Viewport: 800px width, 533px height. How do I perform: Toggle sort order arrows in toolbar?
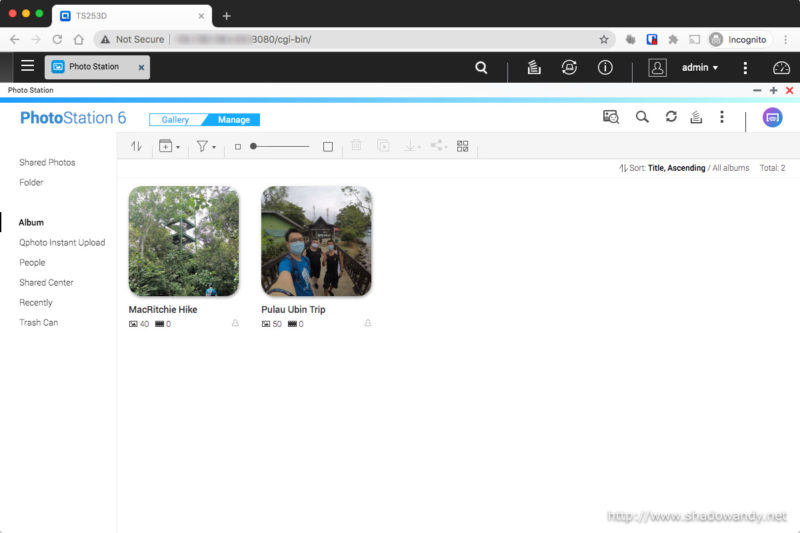coord(136,146)
